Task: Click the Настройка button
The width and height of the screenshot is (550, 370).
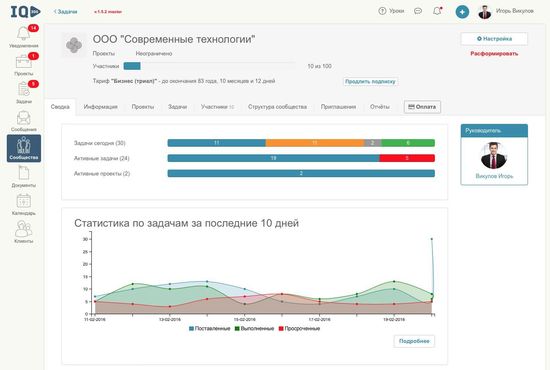Action: coord(494,39)
